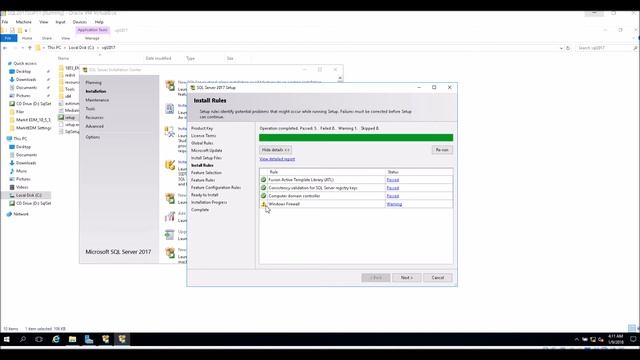
Task: Select Network in navigation pane
Action: pyautogui.click(x=21, y=214)
